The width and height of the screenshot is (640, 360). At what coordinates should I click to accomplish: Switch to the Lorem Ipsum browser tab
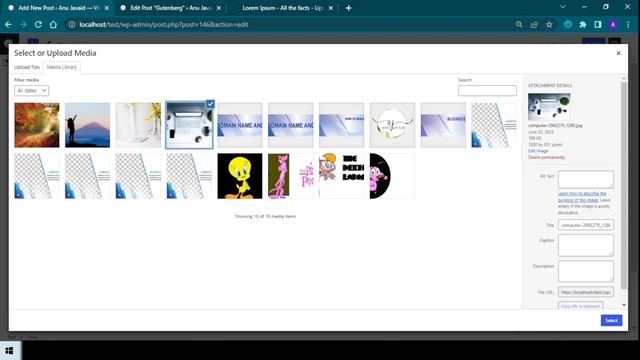[282, 8]
